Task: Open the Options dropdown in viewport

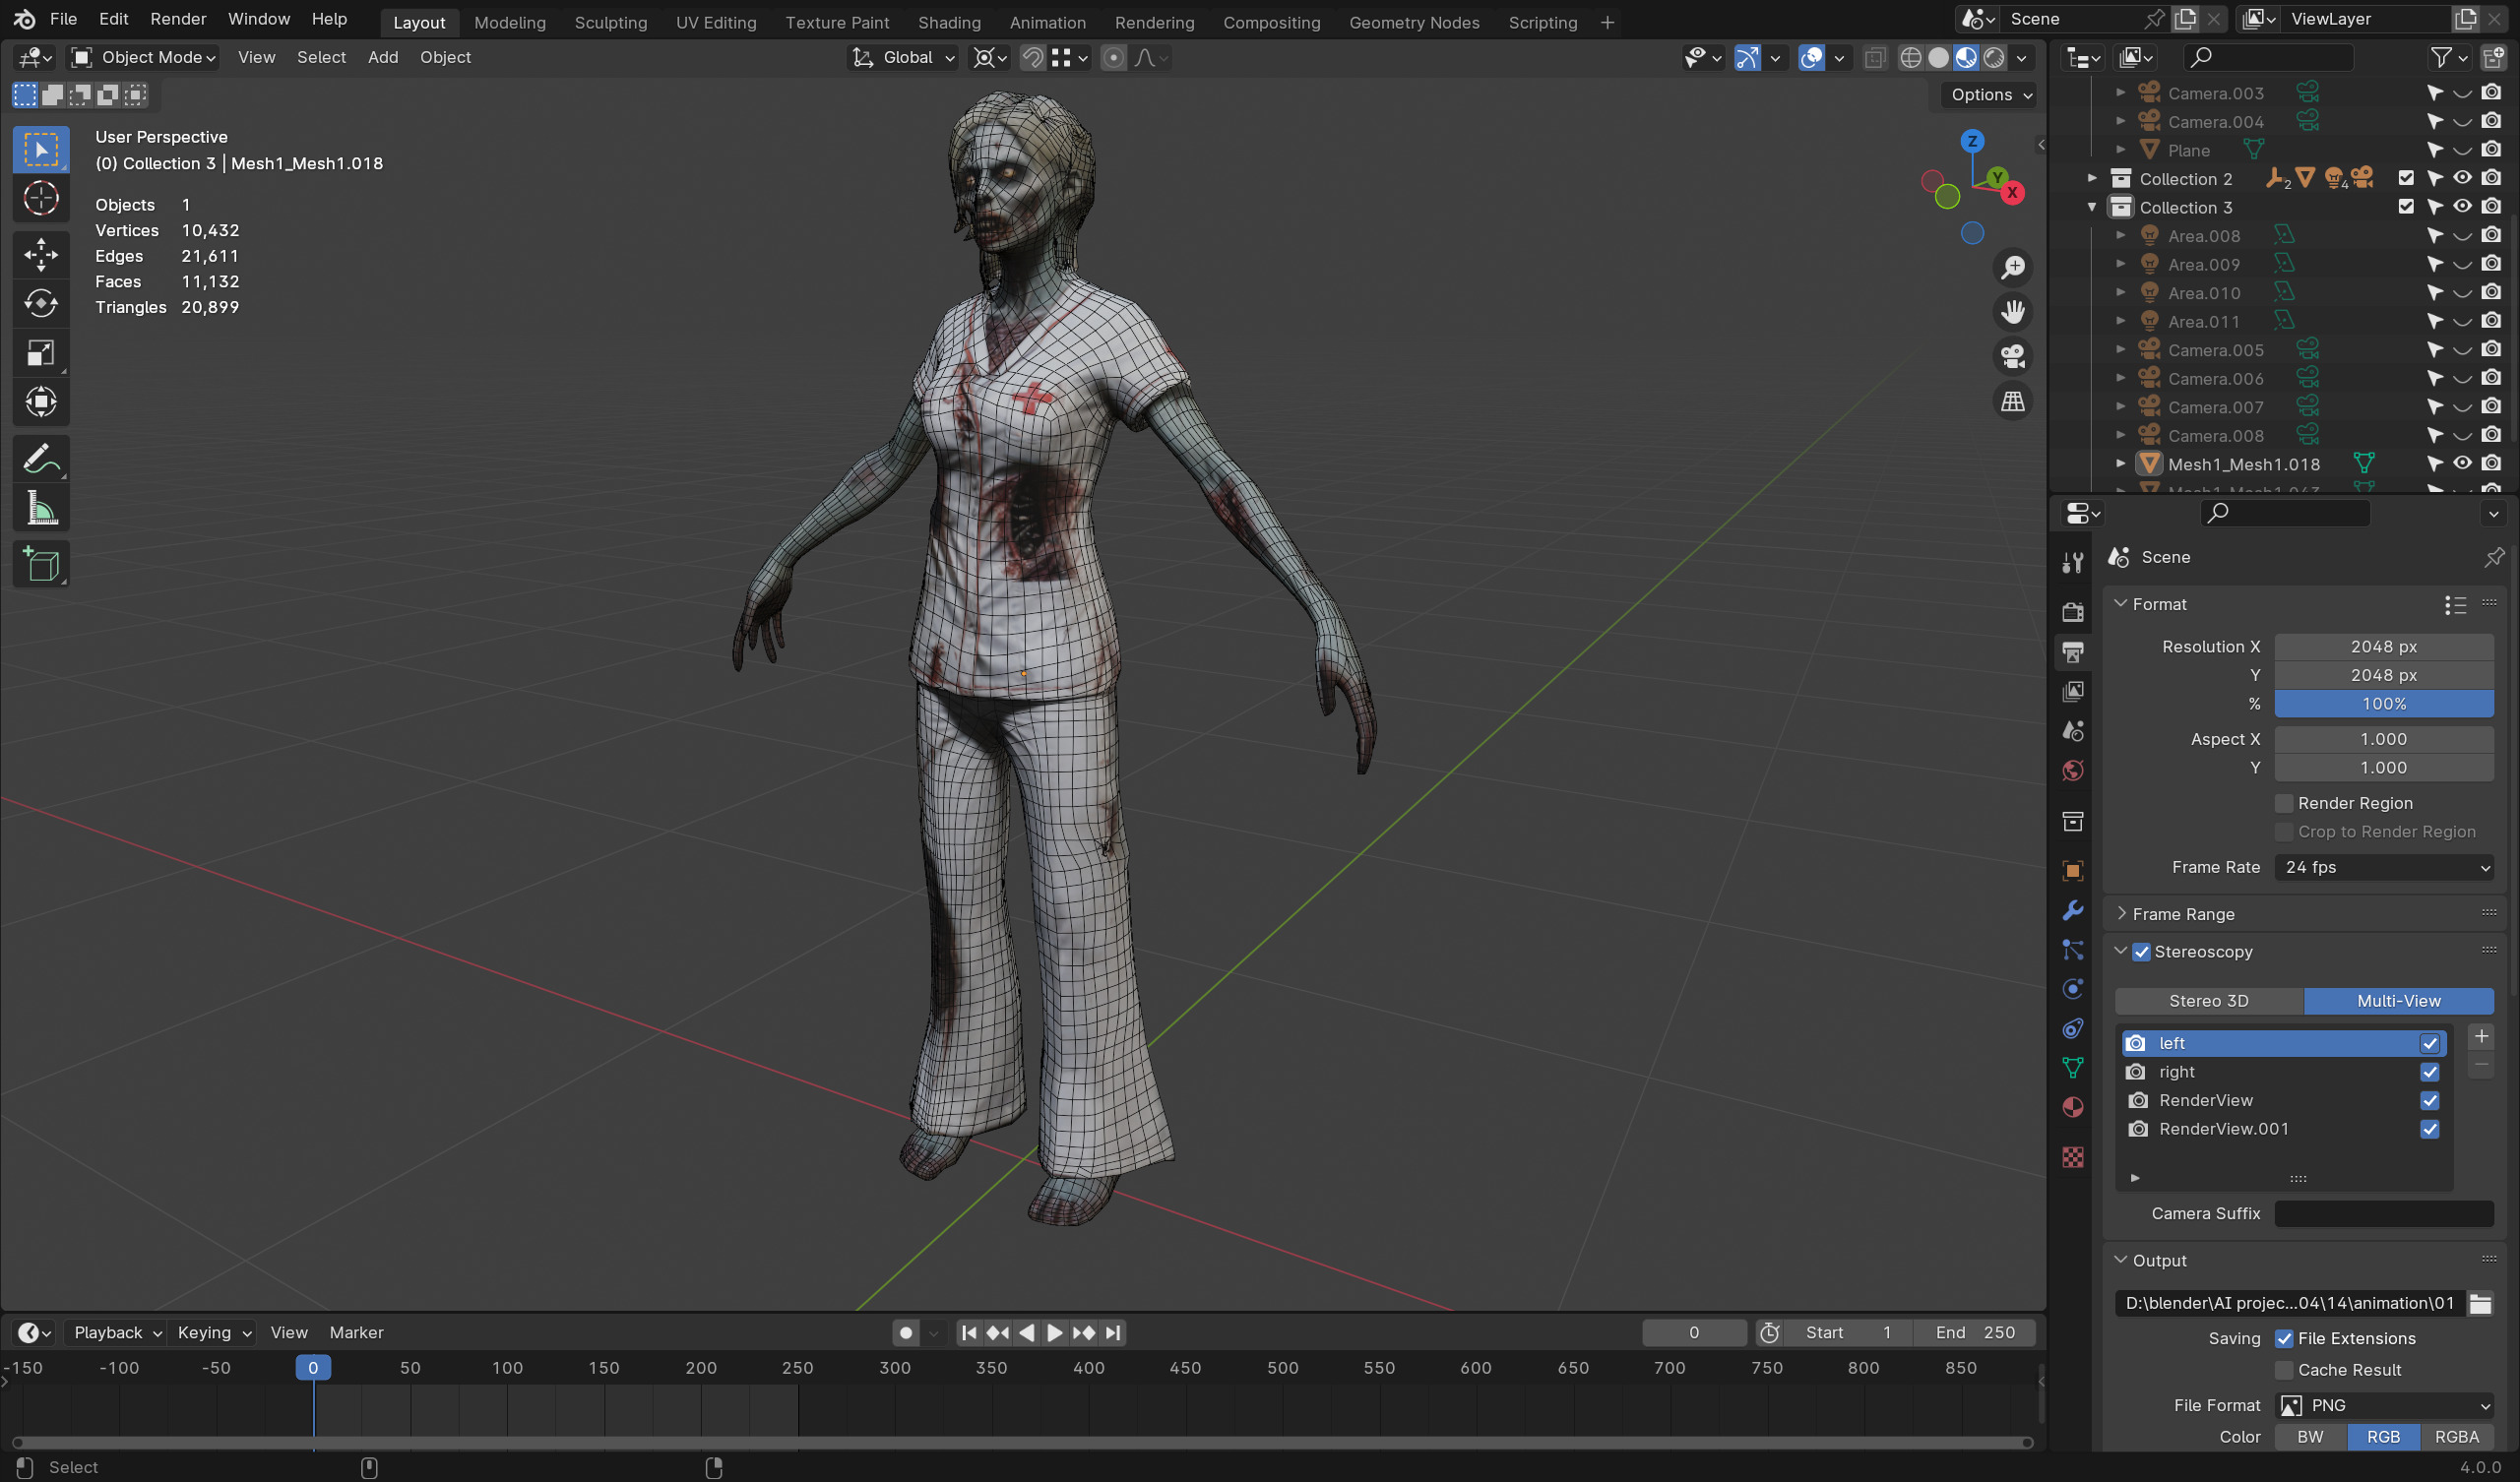Action: point(1990,95)
